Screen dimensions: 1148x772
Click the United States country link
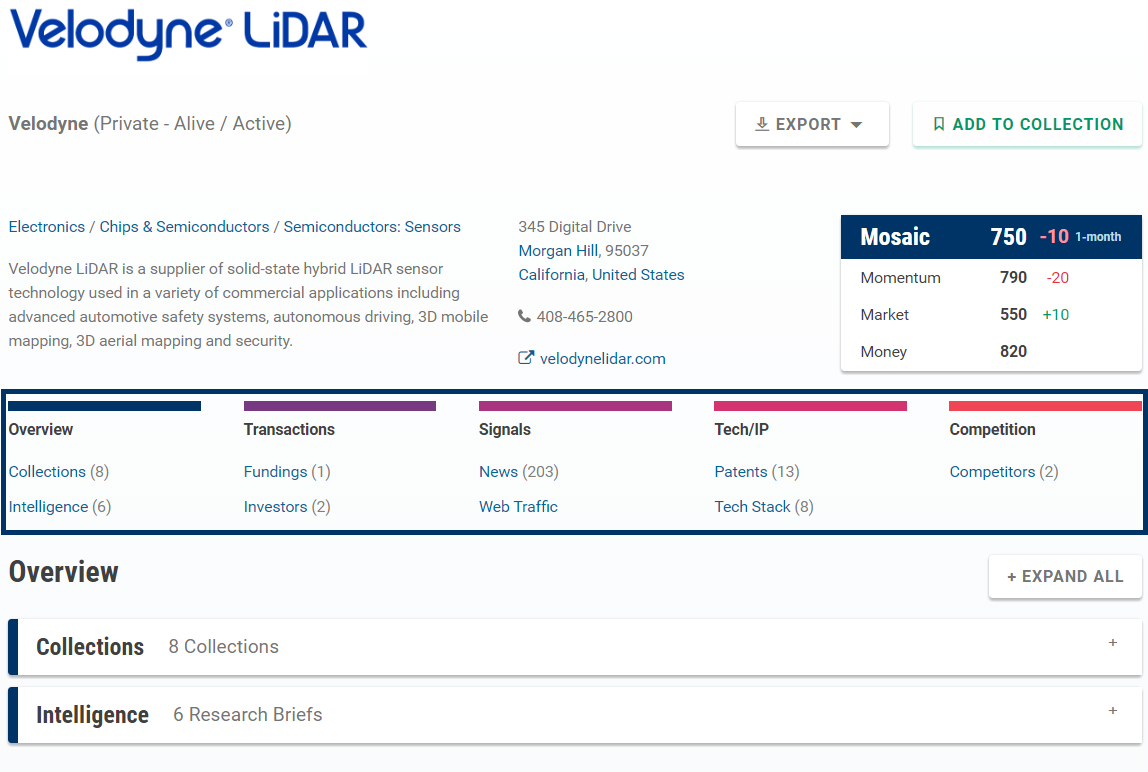638,275
